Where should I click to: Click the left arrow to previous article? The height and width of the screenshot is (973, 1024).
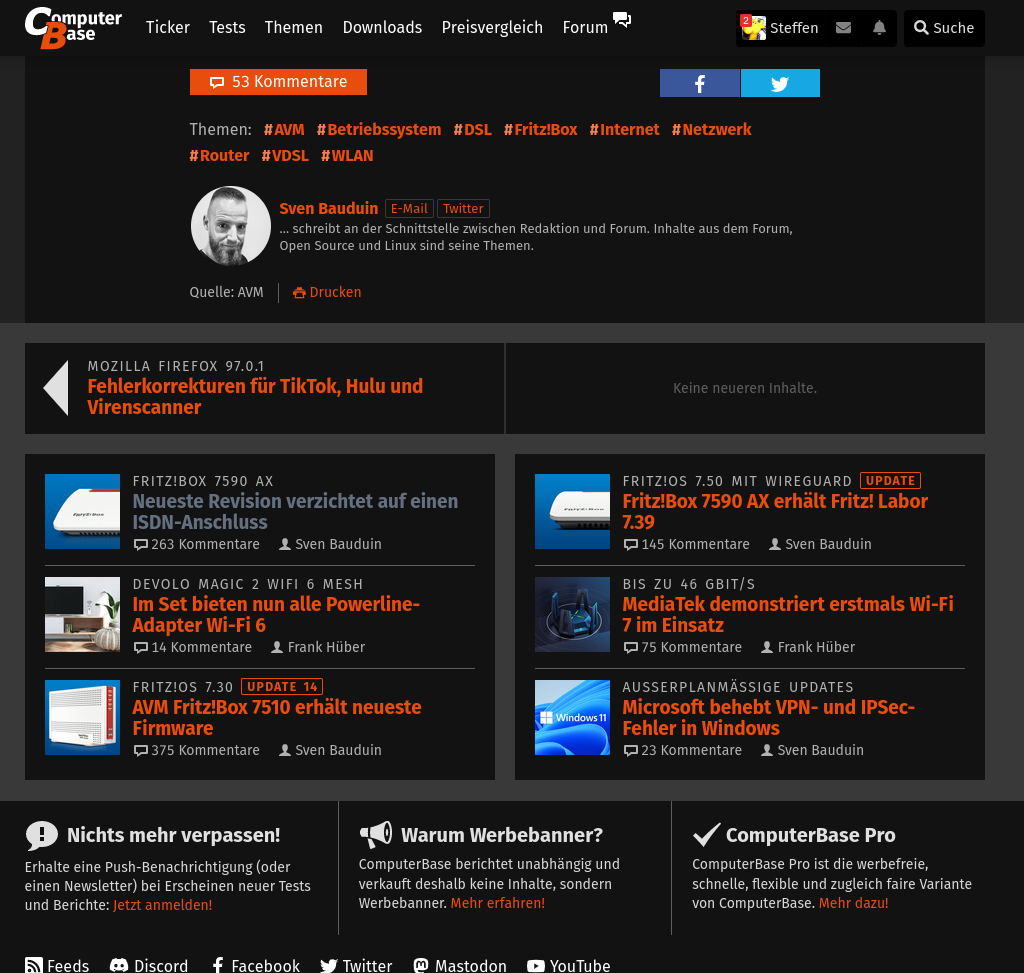tap(56, 388)
